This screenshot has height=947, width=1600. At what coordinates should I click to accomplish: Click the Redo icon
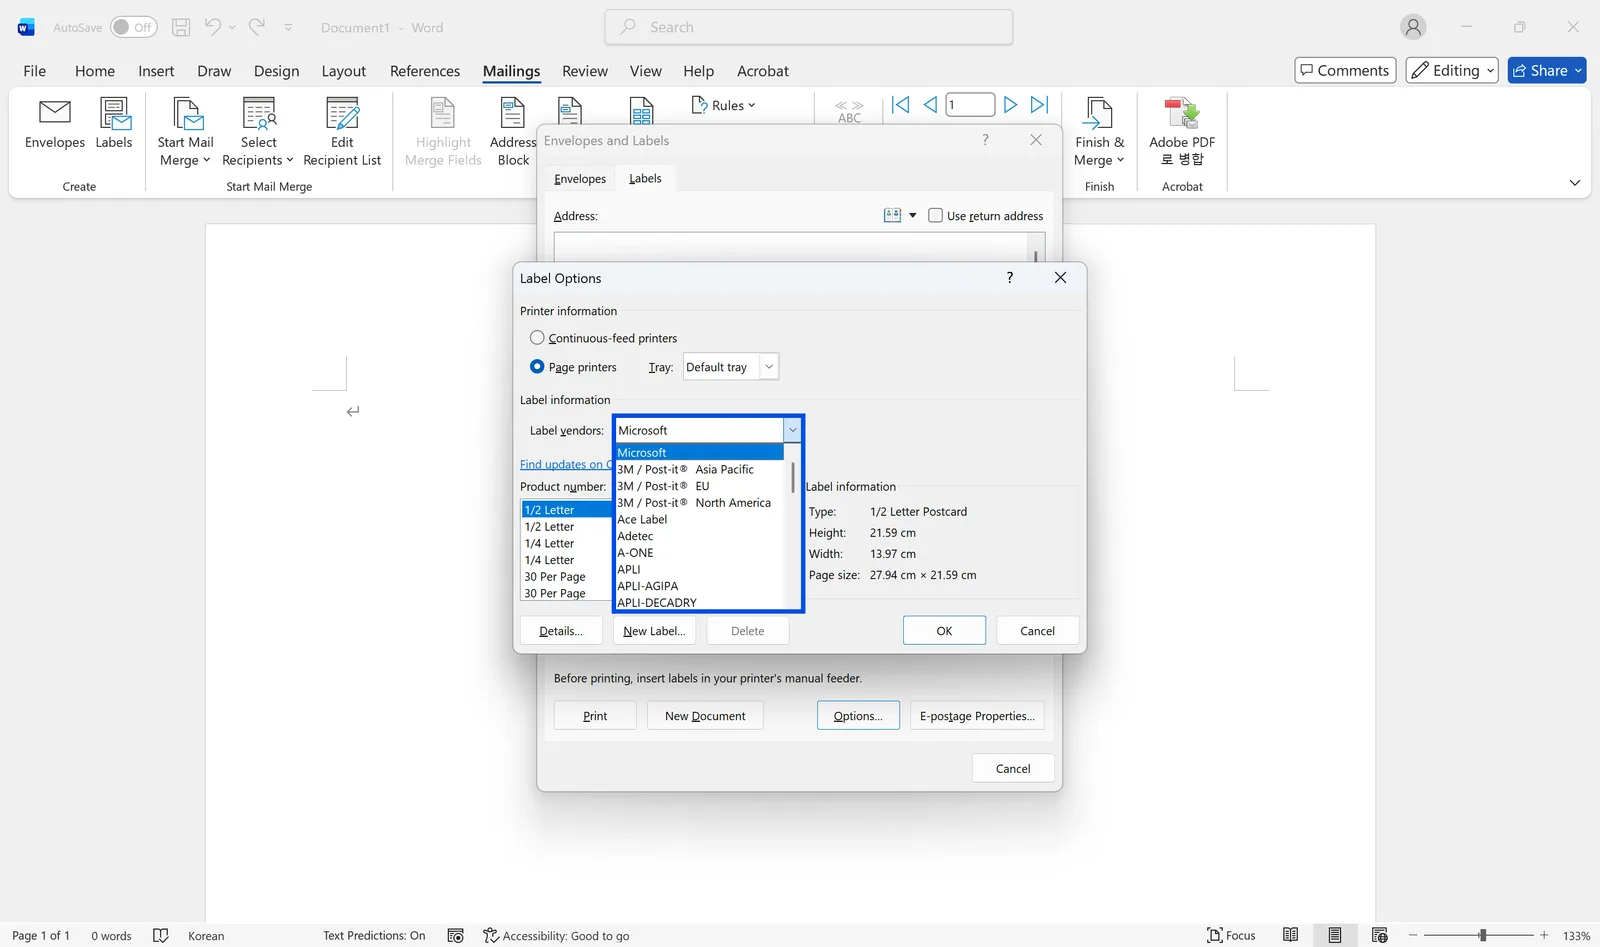(x=257, y=27)
